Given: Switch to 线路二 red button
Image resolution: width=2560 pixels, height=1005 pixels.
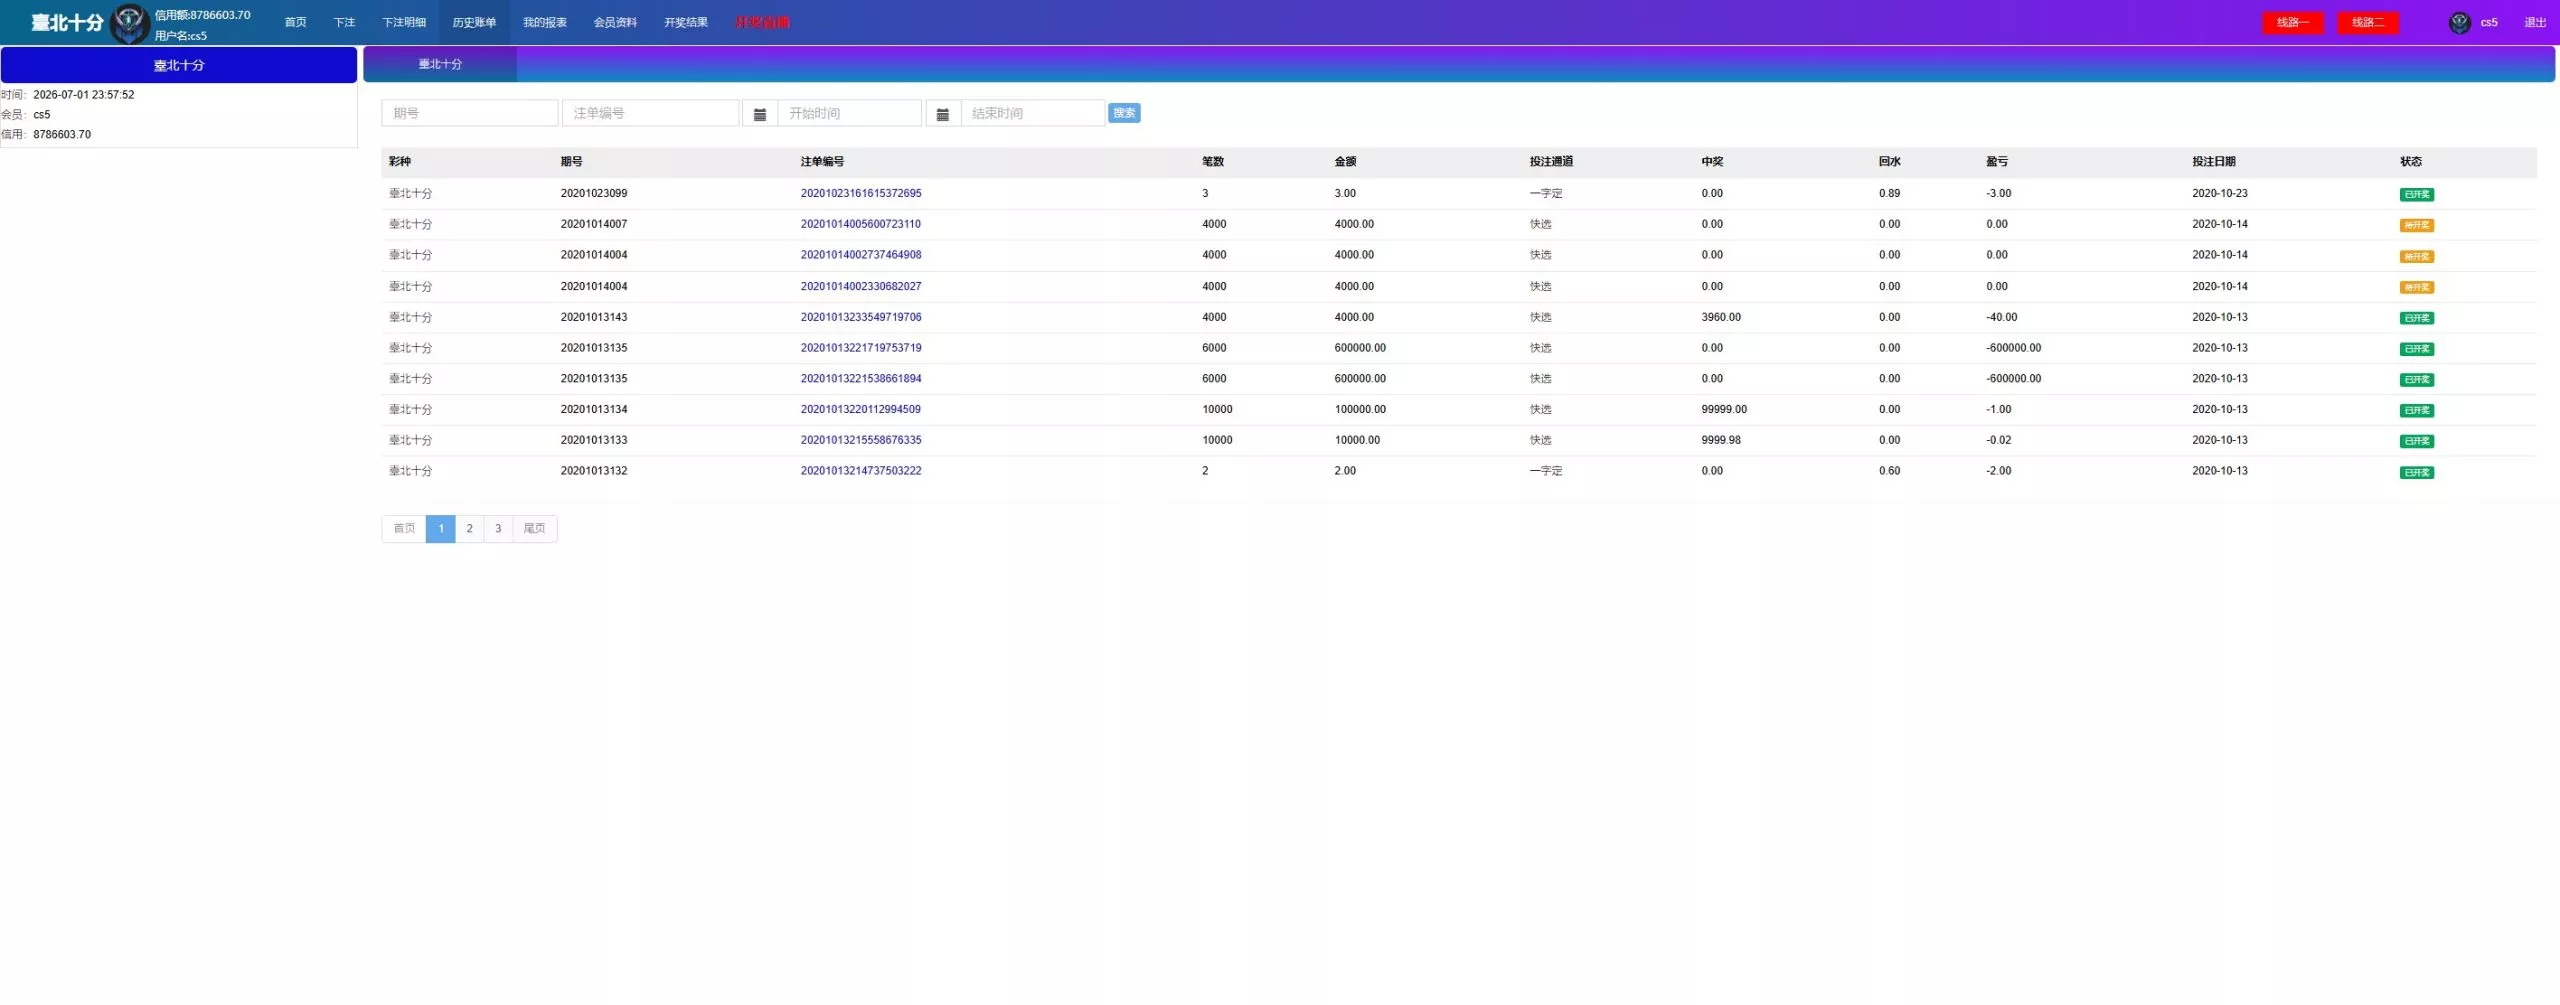Looking at the screenshot, I should click(x=2368, y=22).
